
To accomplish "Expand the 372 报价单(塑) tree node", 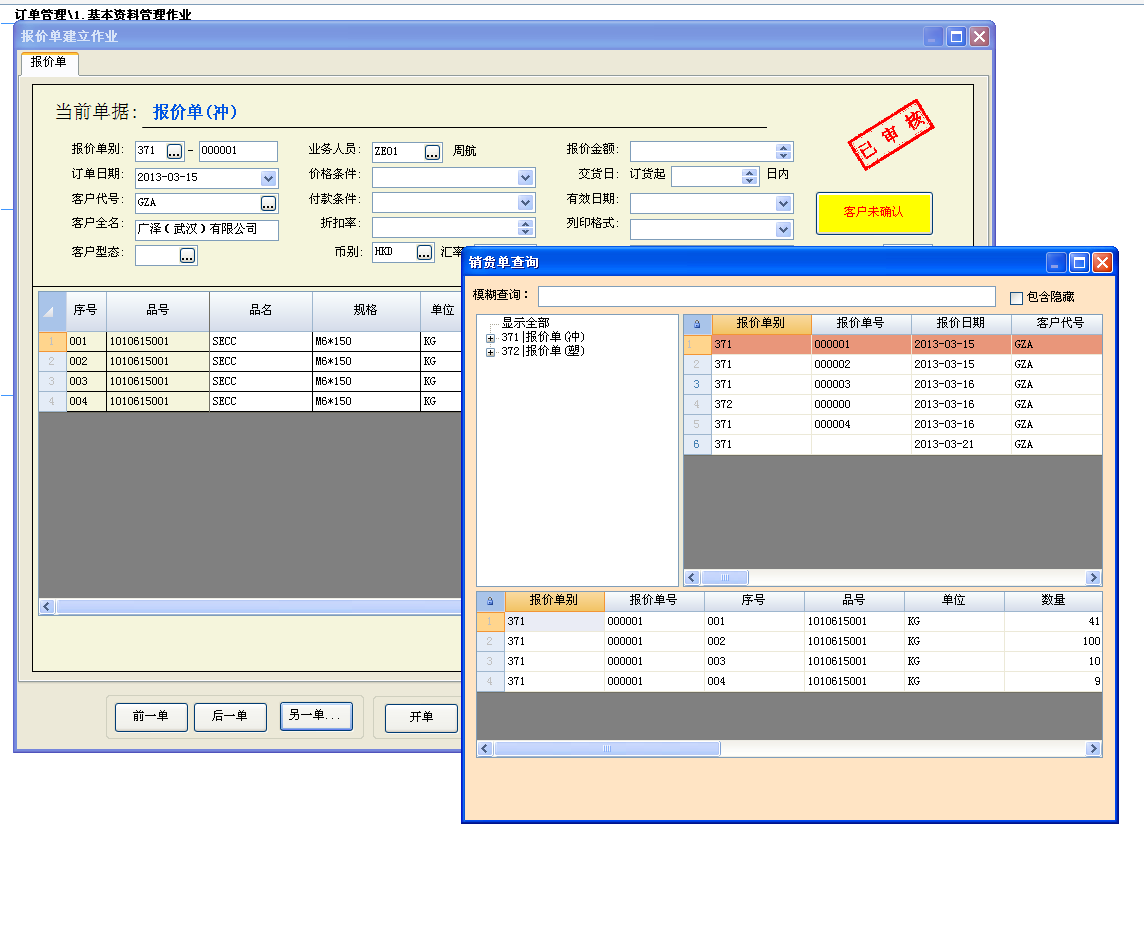I will (490, 352).
